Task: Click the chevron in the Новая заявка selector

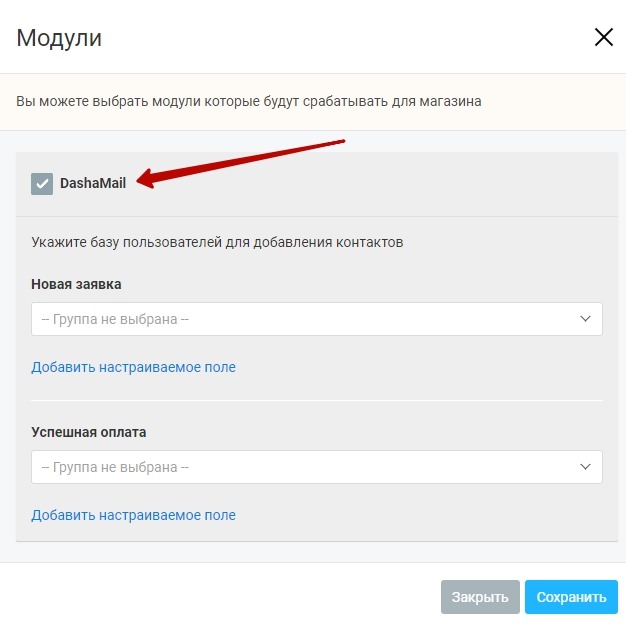Action: pos(586,319)
